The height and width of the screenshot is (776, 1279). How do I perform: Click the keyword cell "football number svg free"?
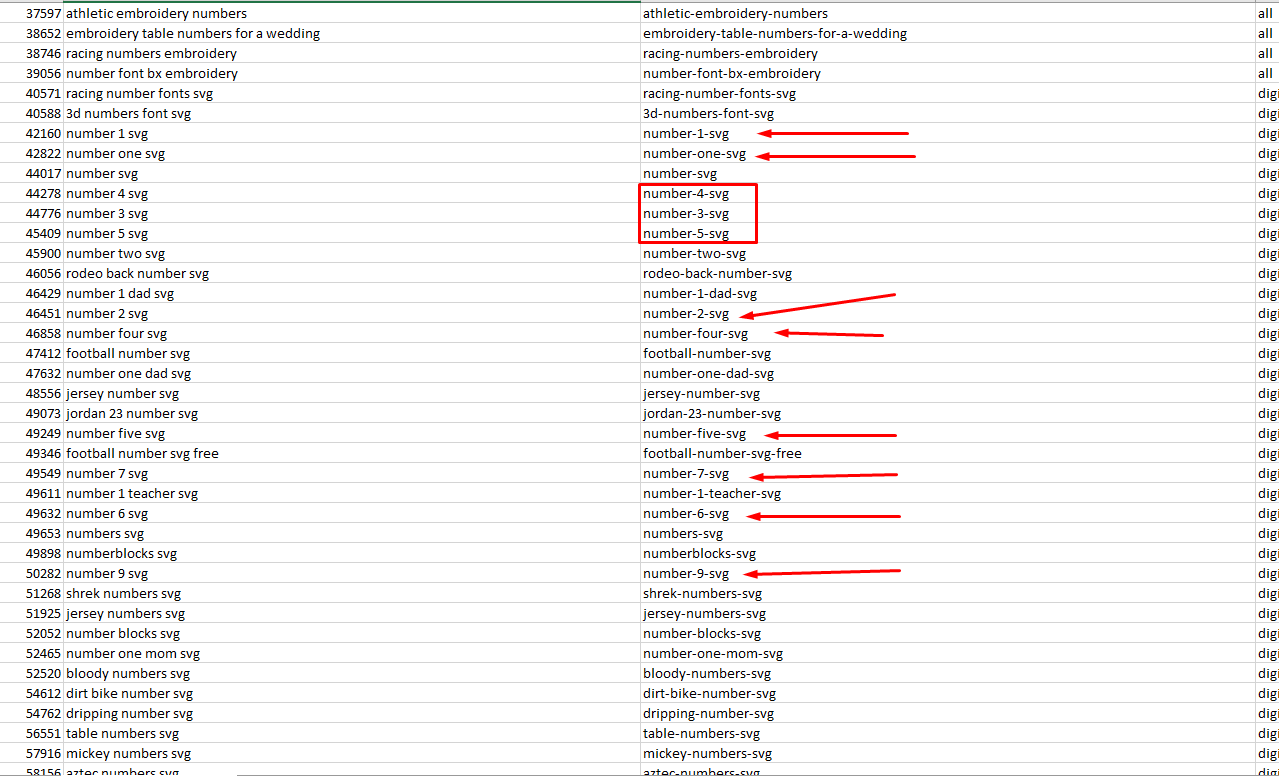pos(142,454)
